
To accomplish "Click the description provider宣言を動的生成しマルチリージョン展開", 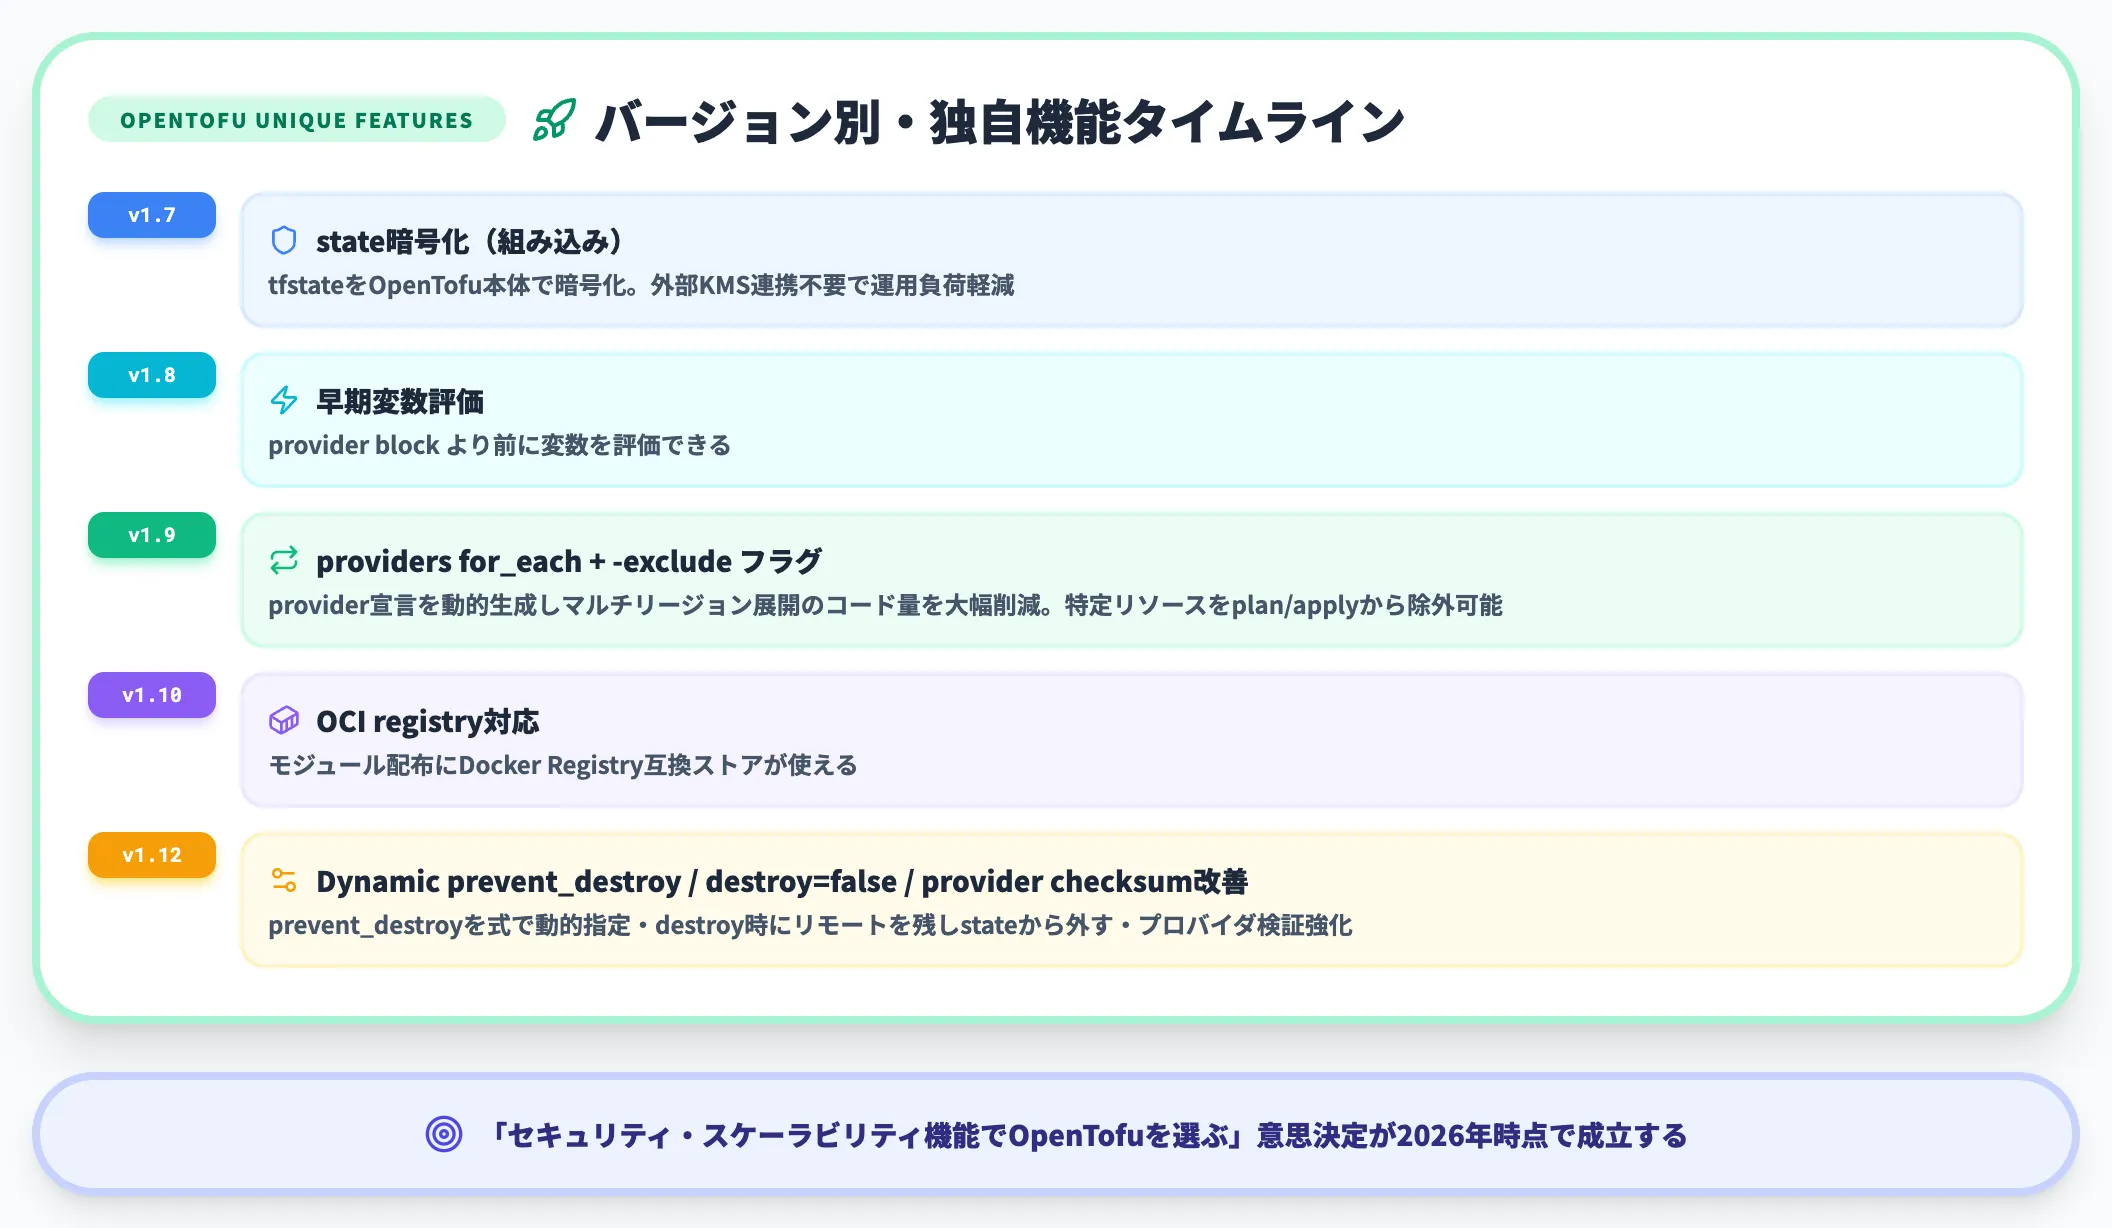I will 885,606.
